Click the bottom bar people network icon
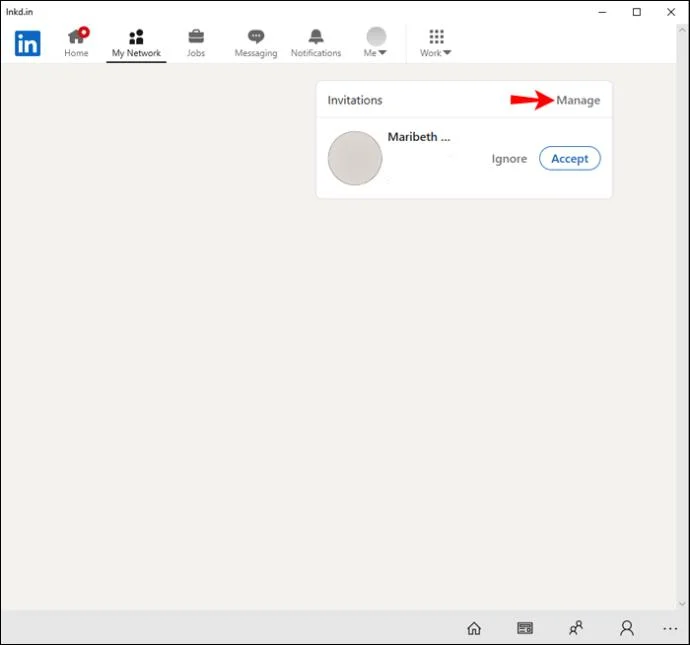This screenshot has width=690, height=645. 576,628
